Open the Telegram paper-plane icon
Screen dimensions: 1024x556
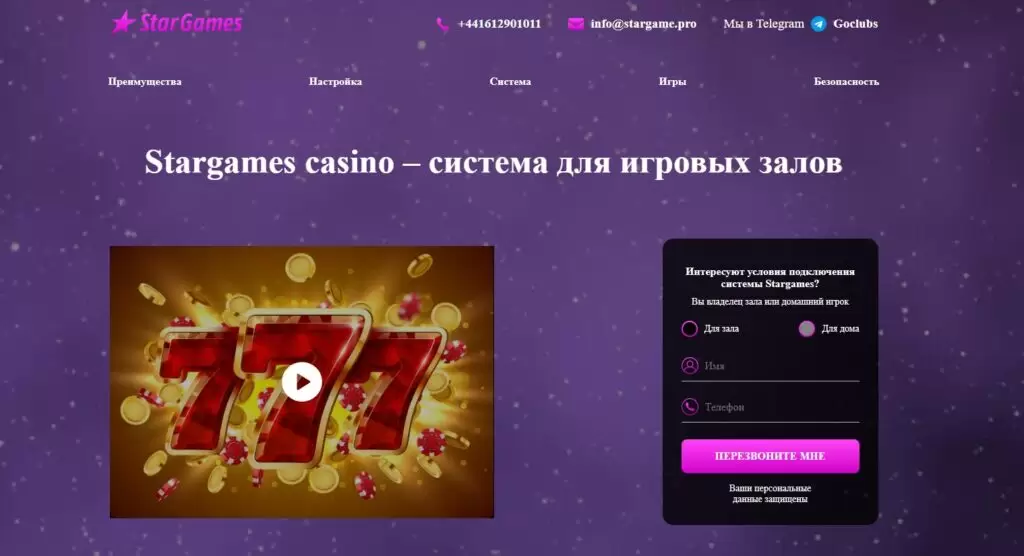click(818, 24)
